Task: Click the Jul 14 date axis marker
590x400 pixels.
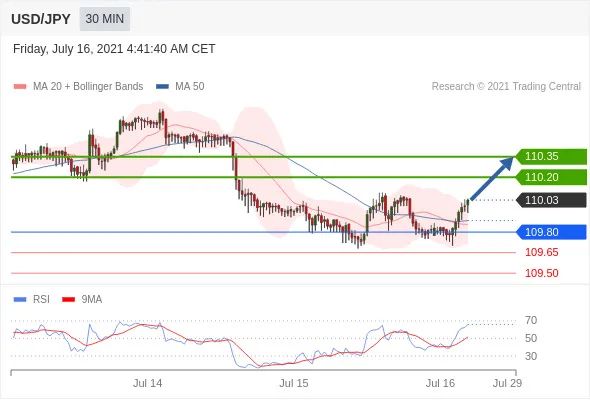Action: 148,383
